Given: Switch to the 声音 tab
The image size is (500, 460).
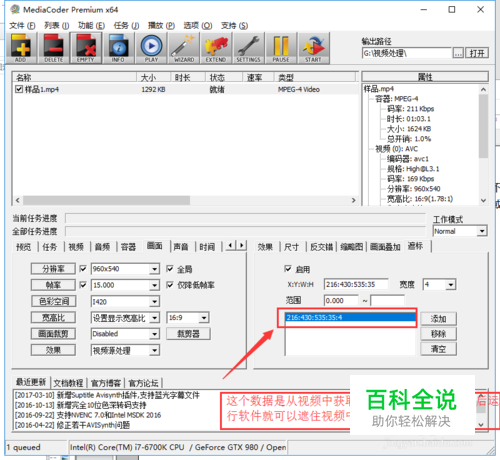Looking at the screenshot, I should (x=181, y=247).
